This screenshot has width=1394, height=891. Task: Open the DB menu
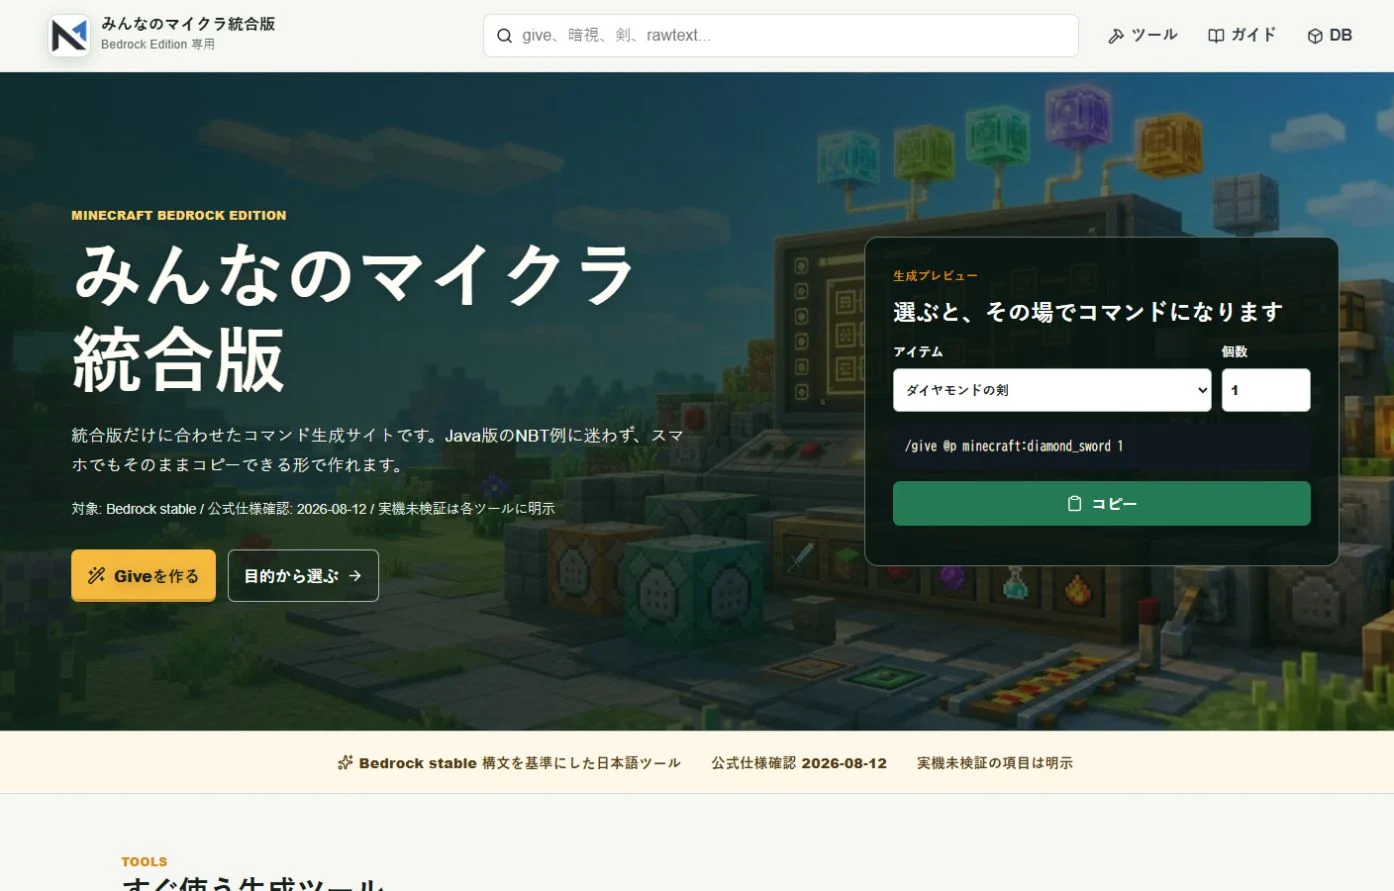click(1329, 35)
